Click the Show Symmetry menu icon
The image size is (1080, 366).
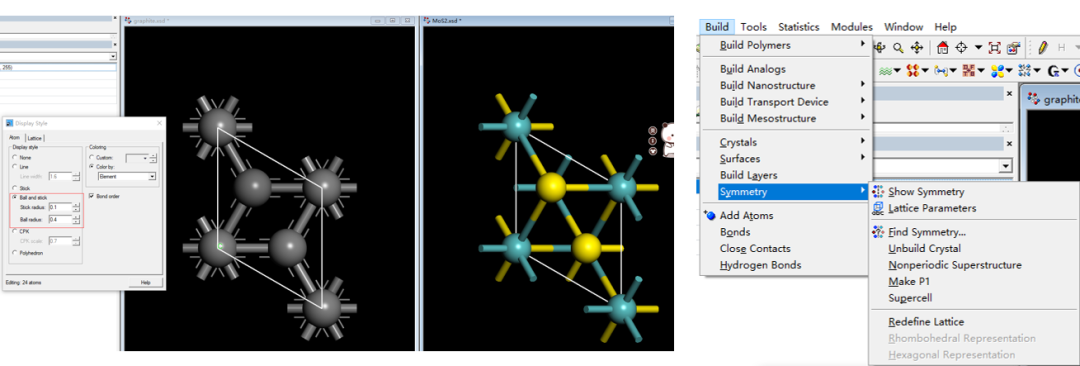click(878, 192)
